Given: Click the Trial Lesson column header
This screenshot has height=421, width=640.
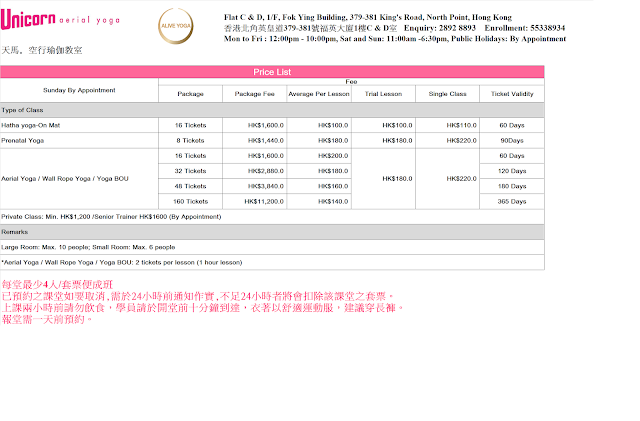Looking at the screenshot, I should tap(383, 94).
